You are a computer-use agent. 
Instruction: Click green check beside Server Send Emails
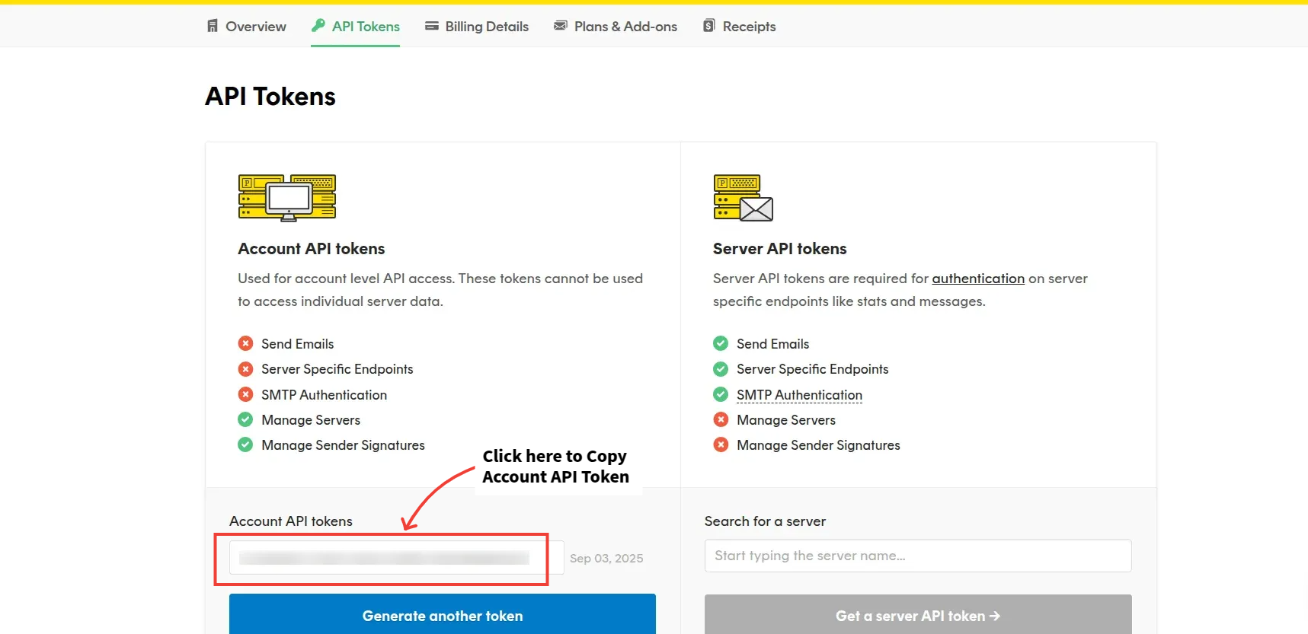(x=721, y=344)
